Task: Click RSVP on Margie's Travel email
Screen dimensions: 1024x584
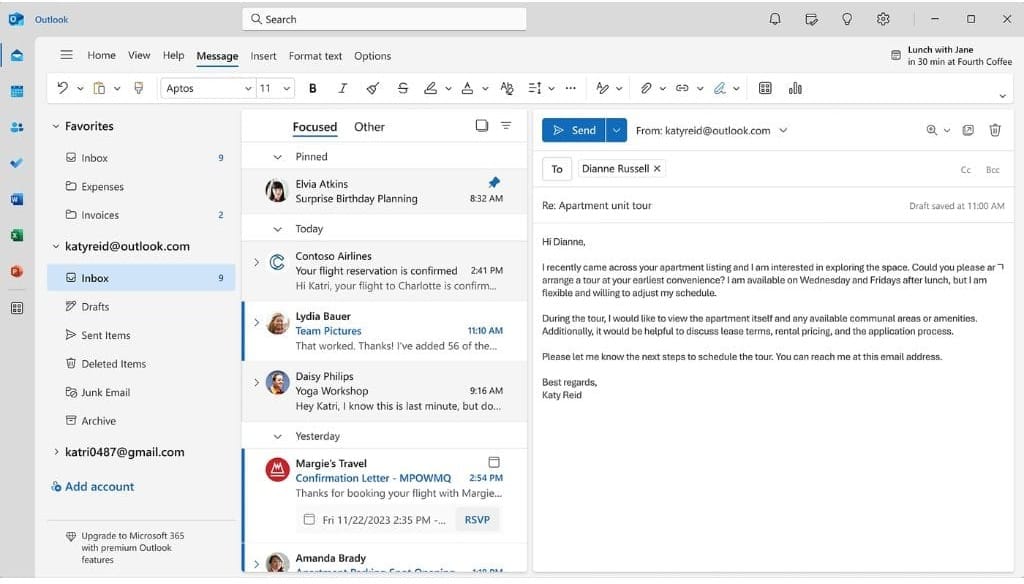Action: (x=477, y=520)
